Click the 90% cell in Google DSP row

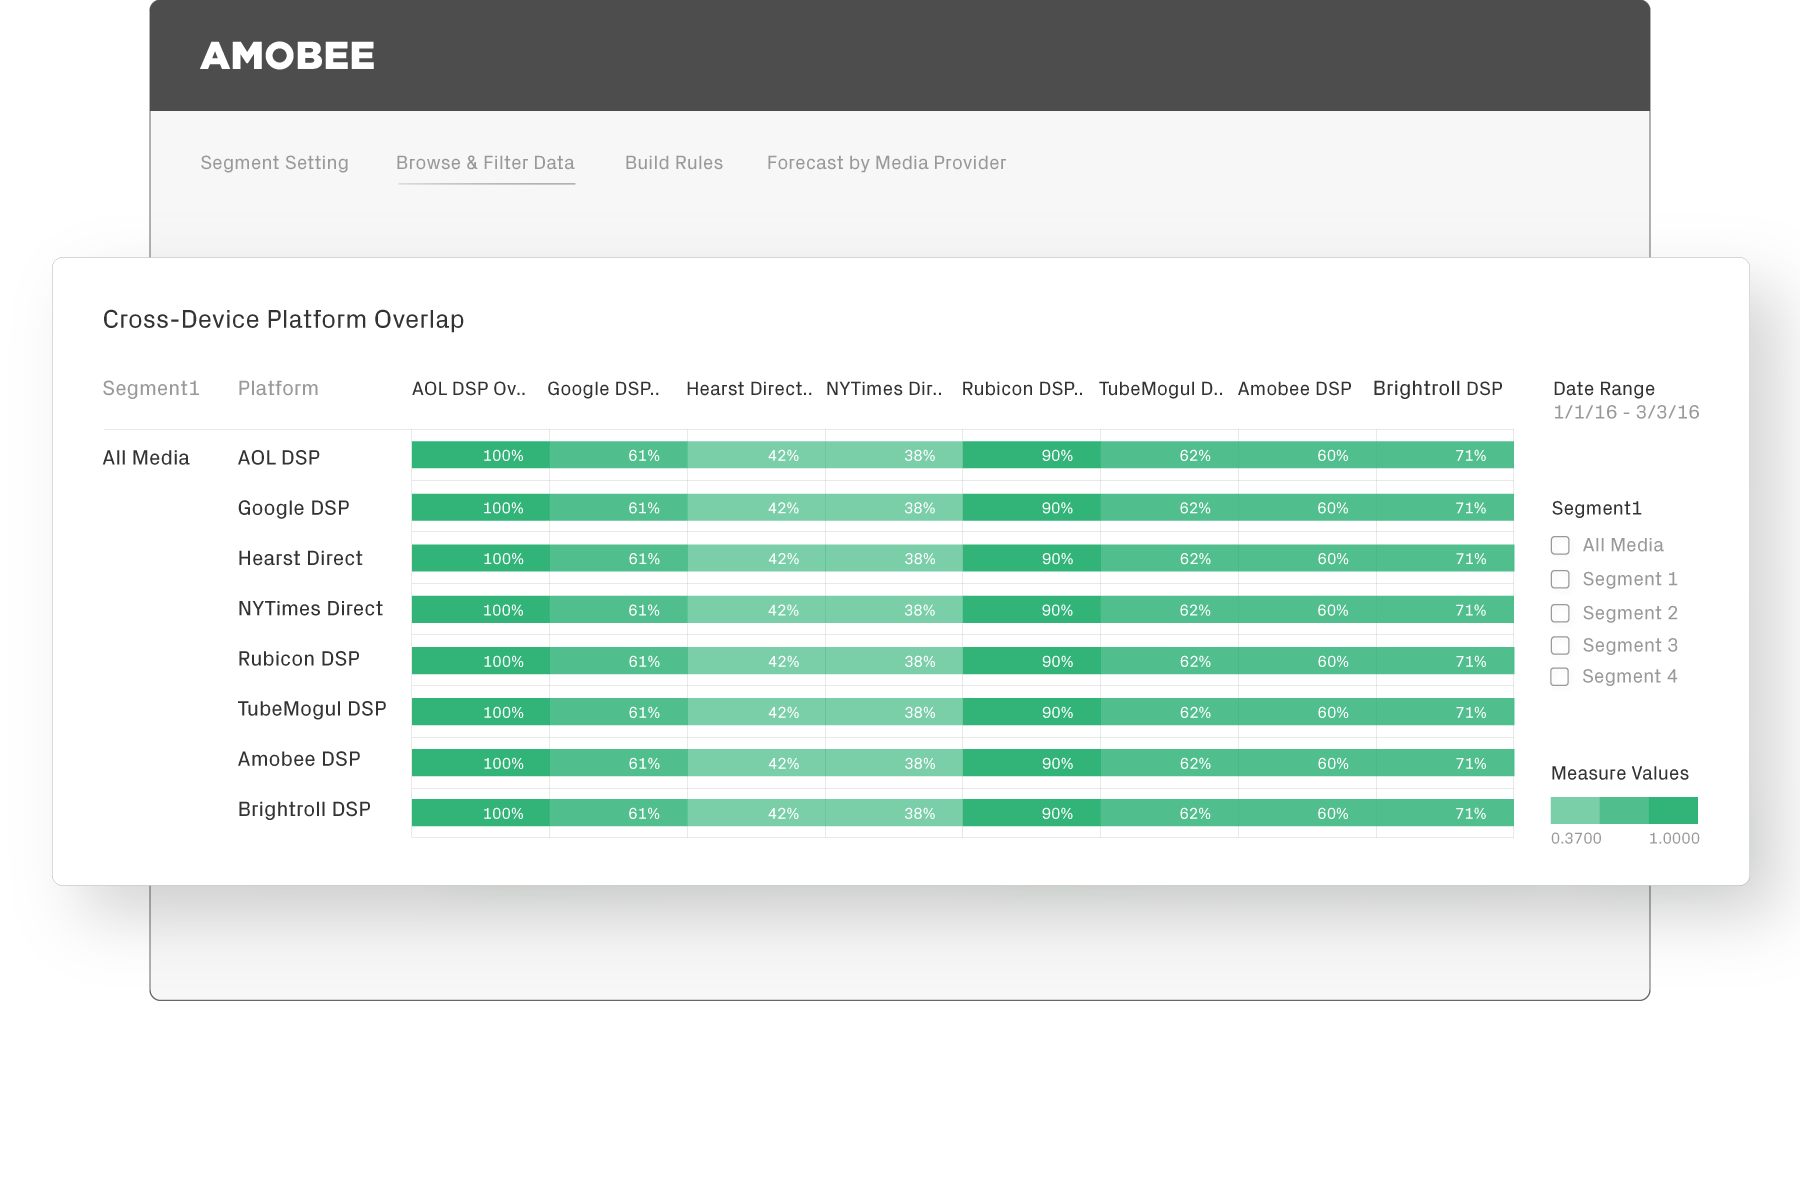point(1032,508)
